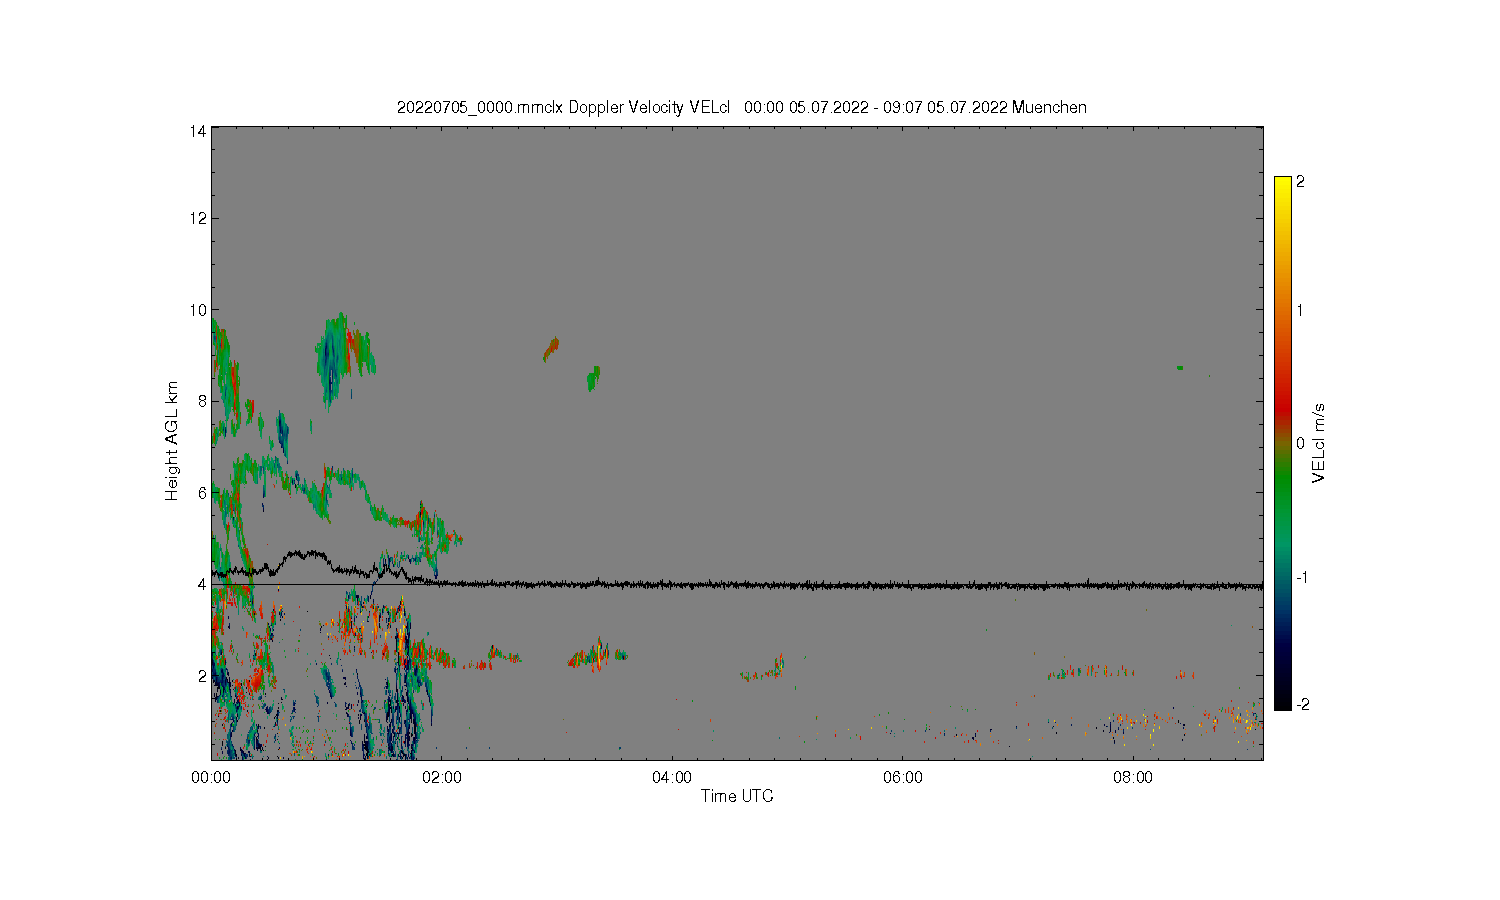The width and height of the screenshot is (1500, 900).
Task: Click the small green echo near 08:25 at 8.7 km
Action: click(1180, 368)
